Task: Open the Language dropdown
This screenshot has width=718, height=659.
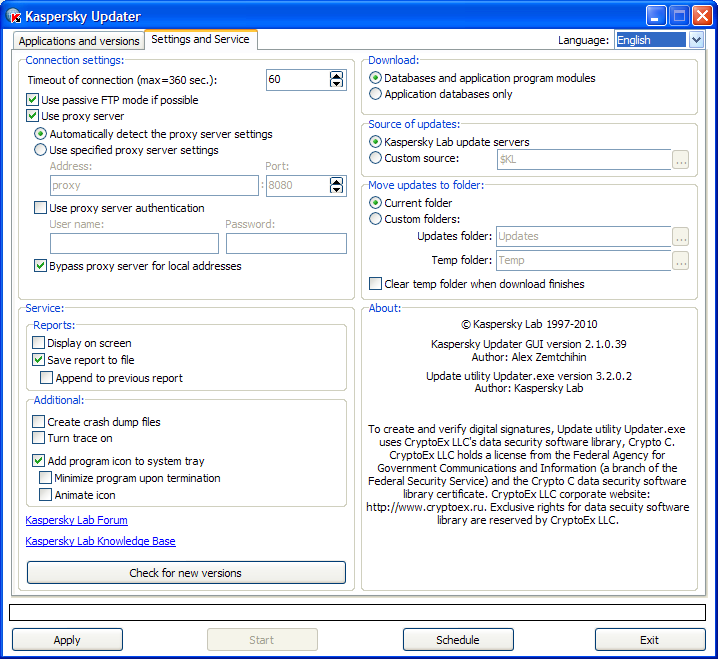Action: click(x=696, y=40)
